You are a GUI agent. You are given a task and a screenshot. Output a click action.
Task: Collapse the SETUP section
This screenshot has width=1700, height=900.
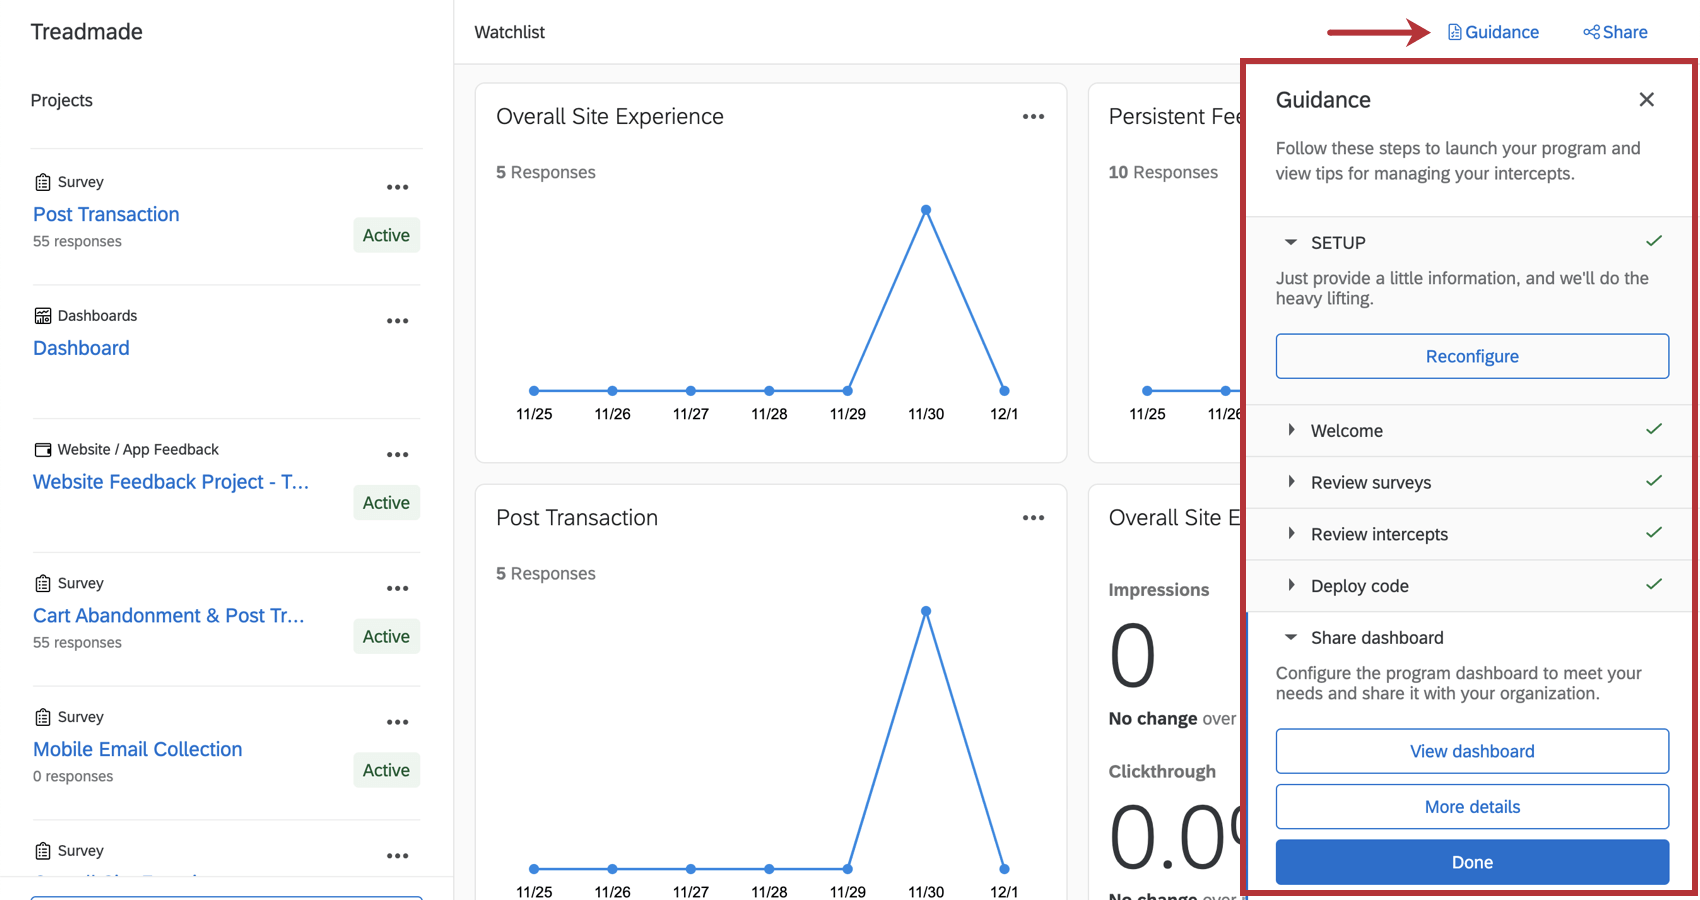1291,243
